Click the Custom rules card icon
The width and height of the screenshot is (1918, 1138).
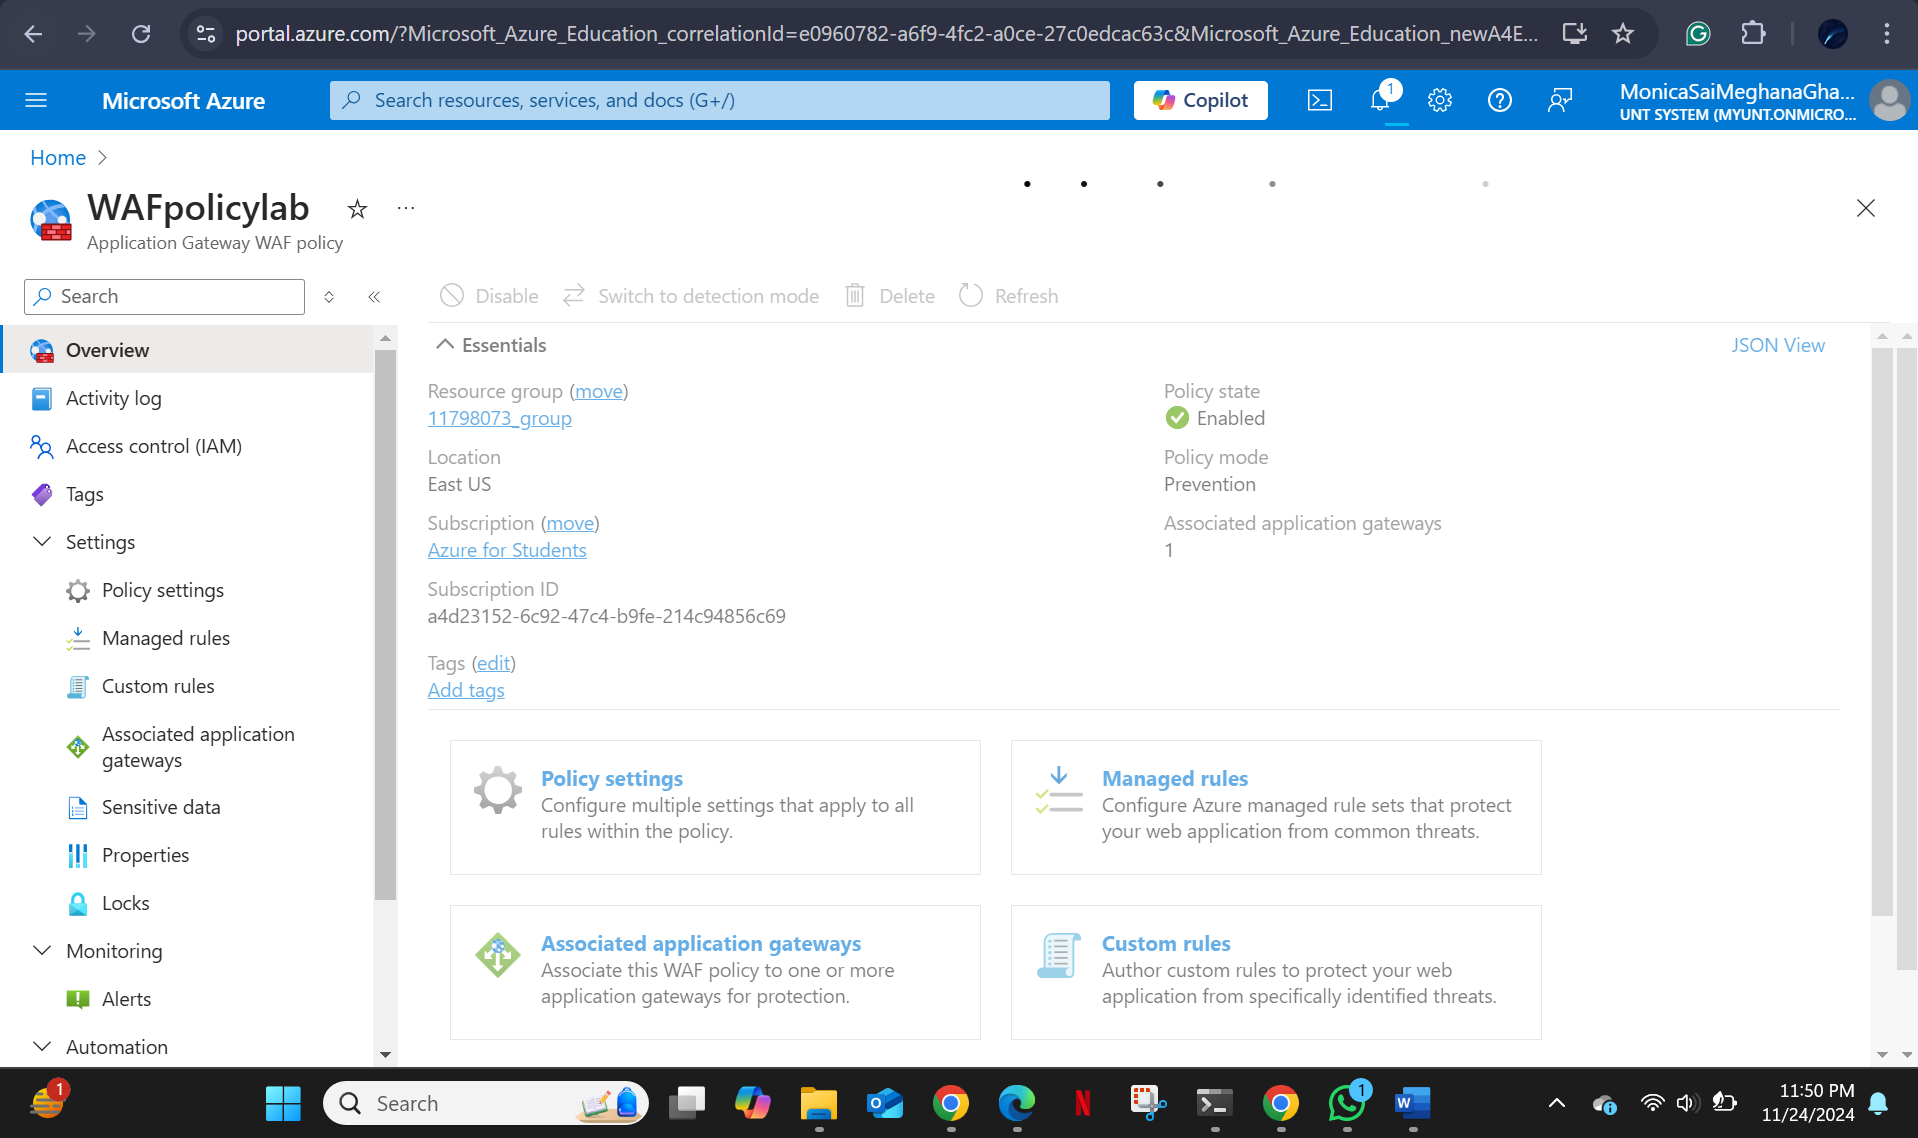coord(1059,956)
